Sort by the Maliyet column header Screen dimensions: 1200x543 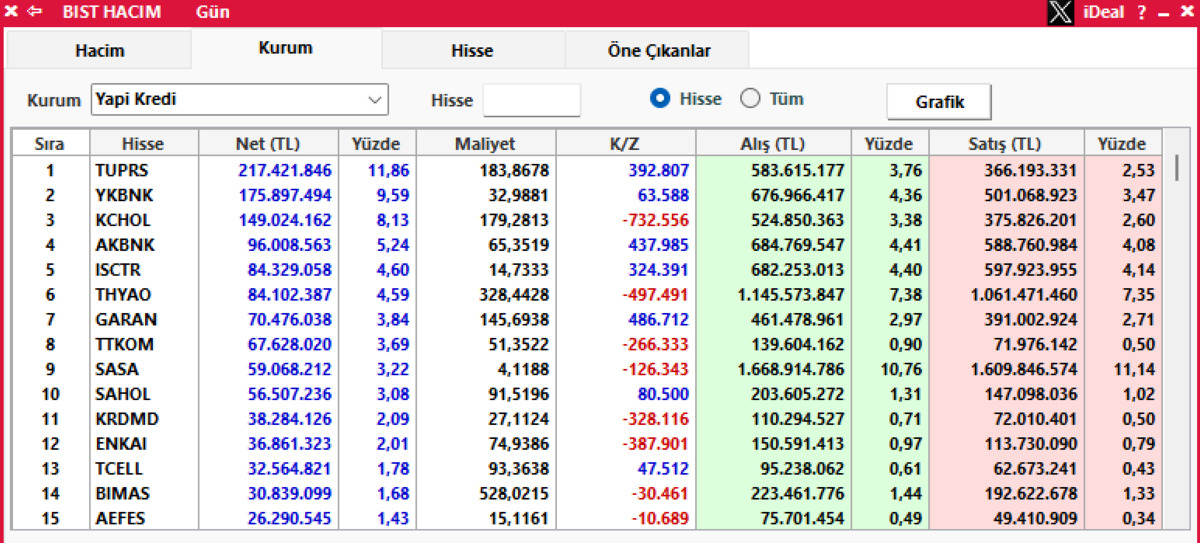(486, 144)
